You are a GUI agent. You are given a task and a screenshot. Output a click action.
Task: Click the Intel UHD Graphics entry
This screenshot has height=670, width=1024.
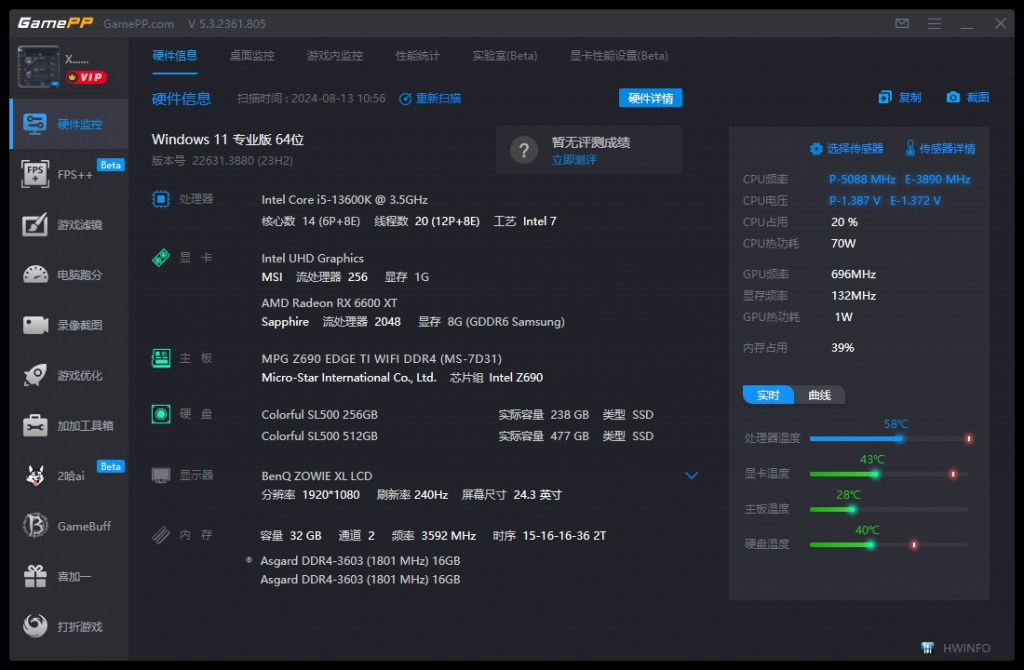[x=312, y=259]
